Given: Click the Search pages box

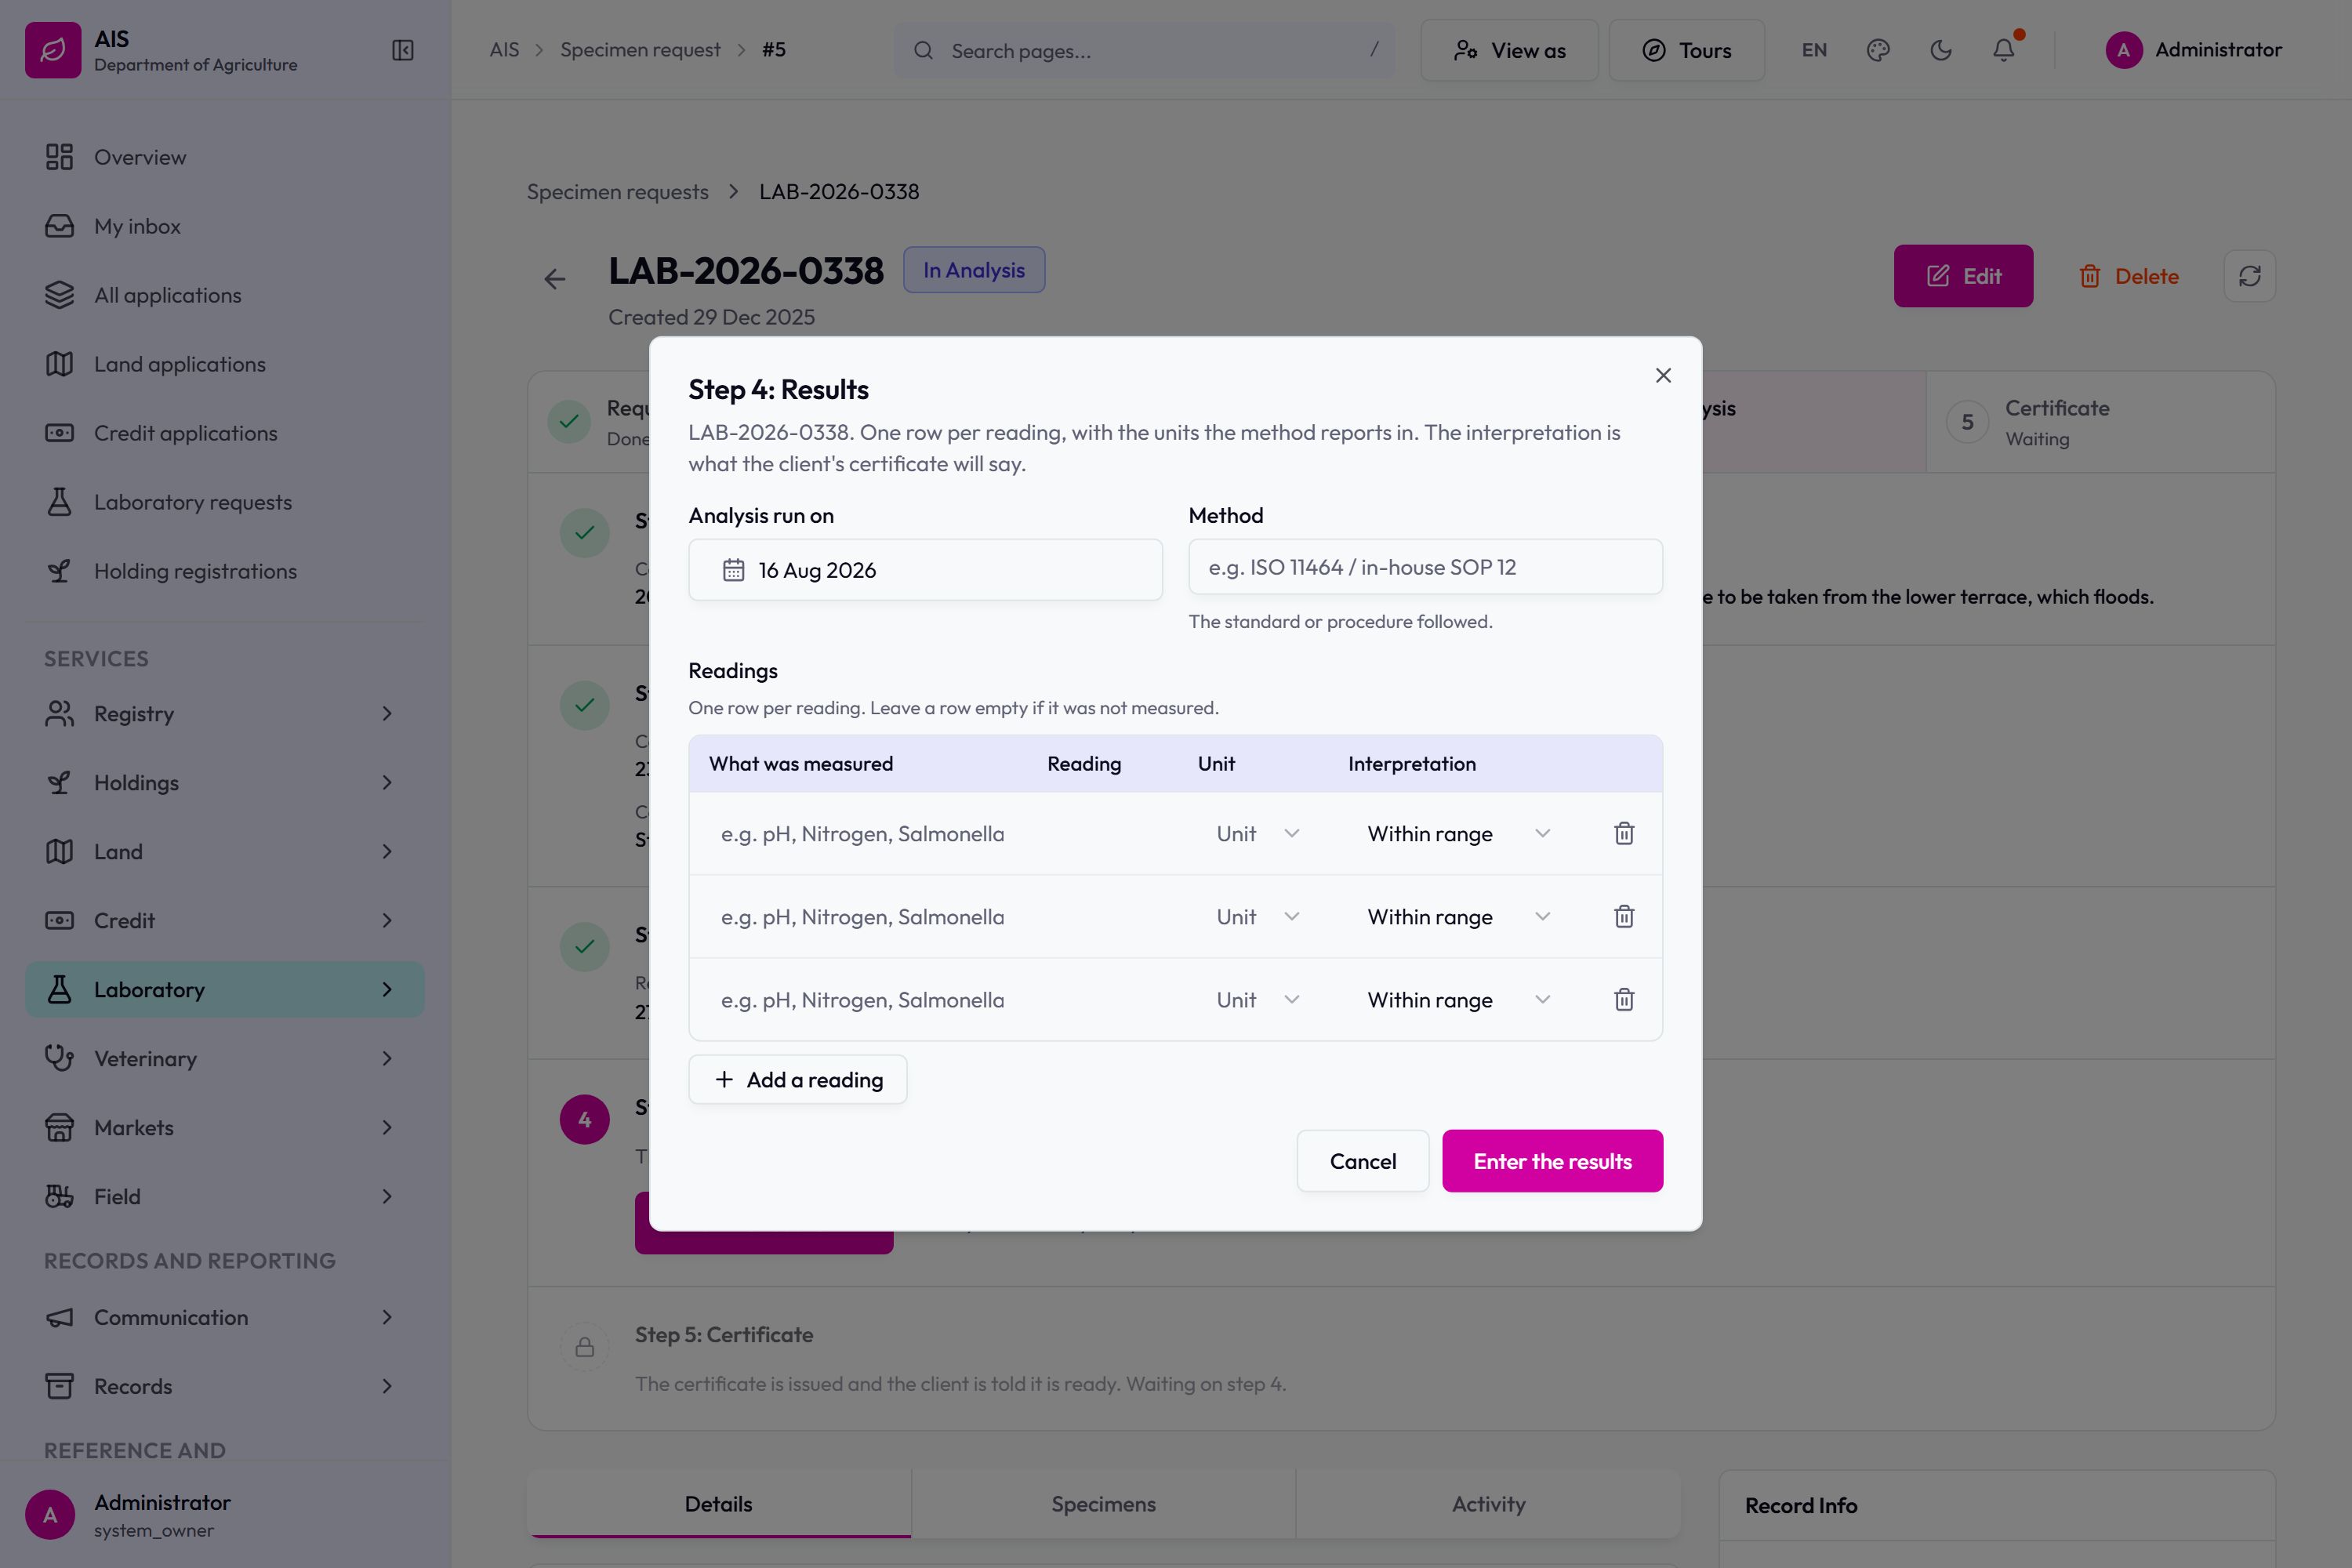Looking at the screenshot, I should (x=1145, y=50).
